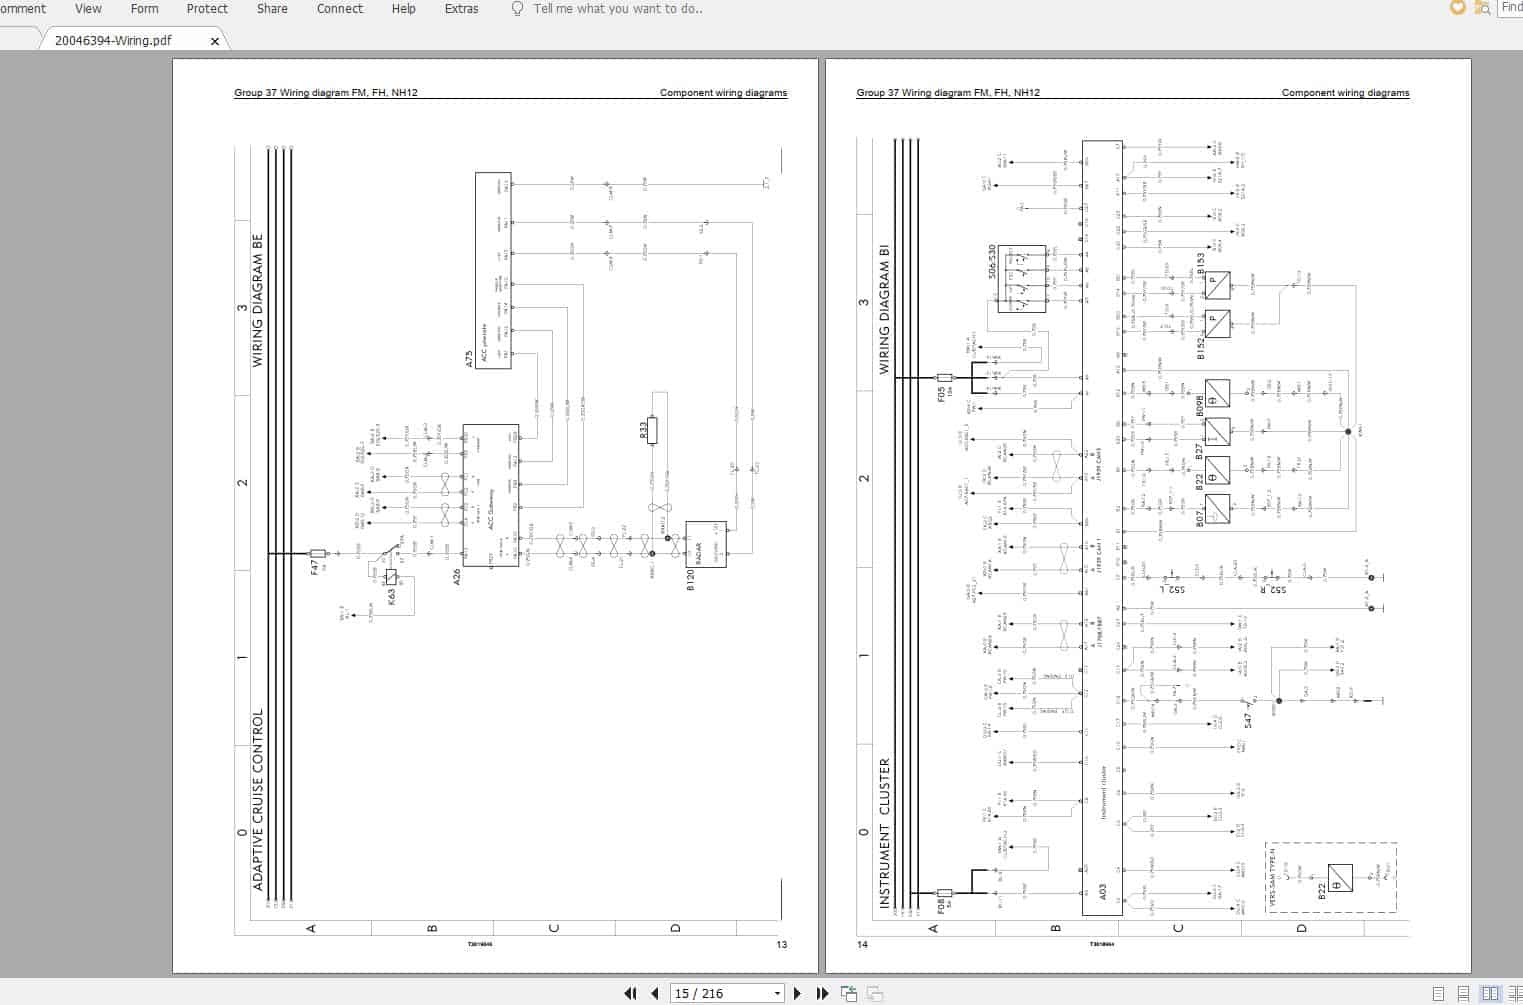Image resolution: width=1523 pixels, height=1005 pixels.
Task: Go to the previous page
Action: [x=655, y=993]
